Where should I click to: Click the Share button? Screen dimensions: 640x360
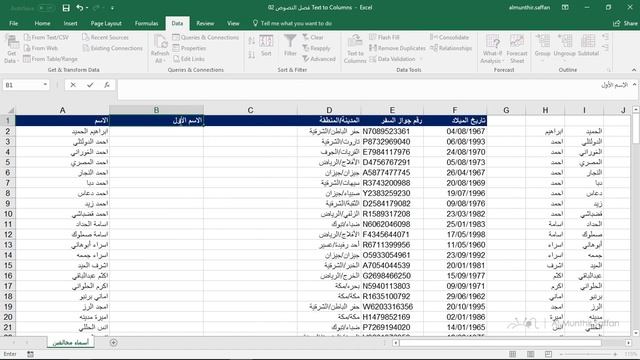(x=625, y=23)
